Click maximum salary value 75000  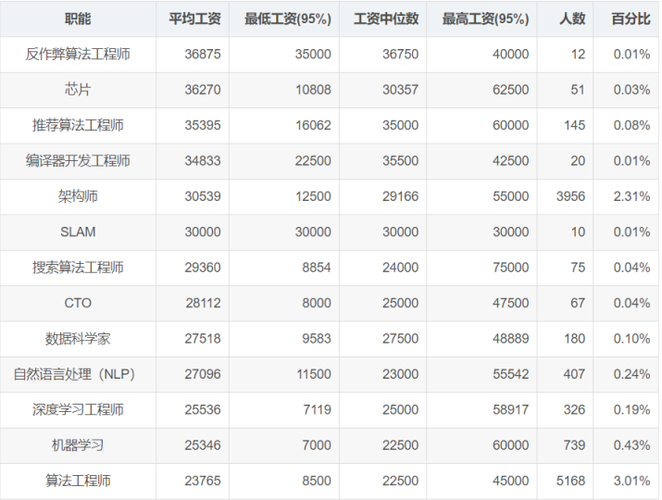(511, 267)
